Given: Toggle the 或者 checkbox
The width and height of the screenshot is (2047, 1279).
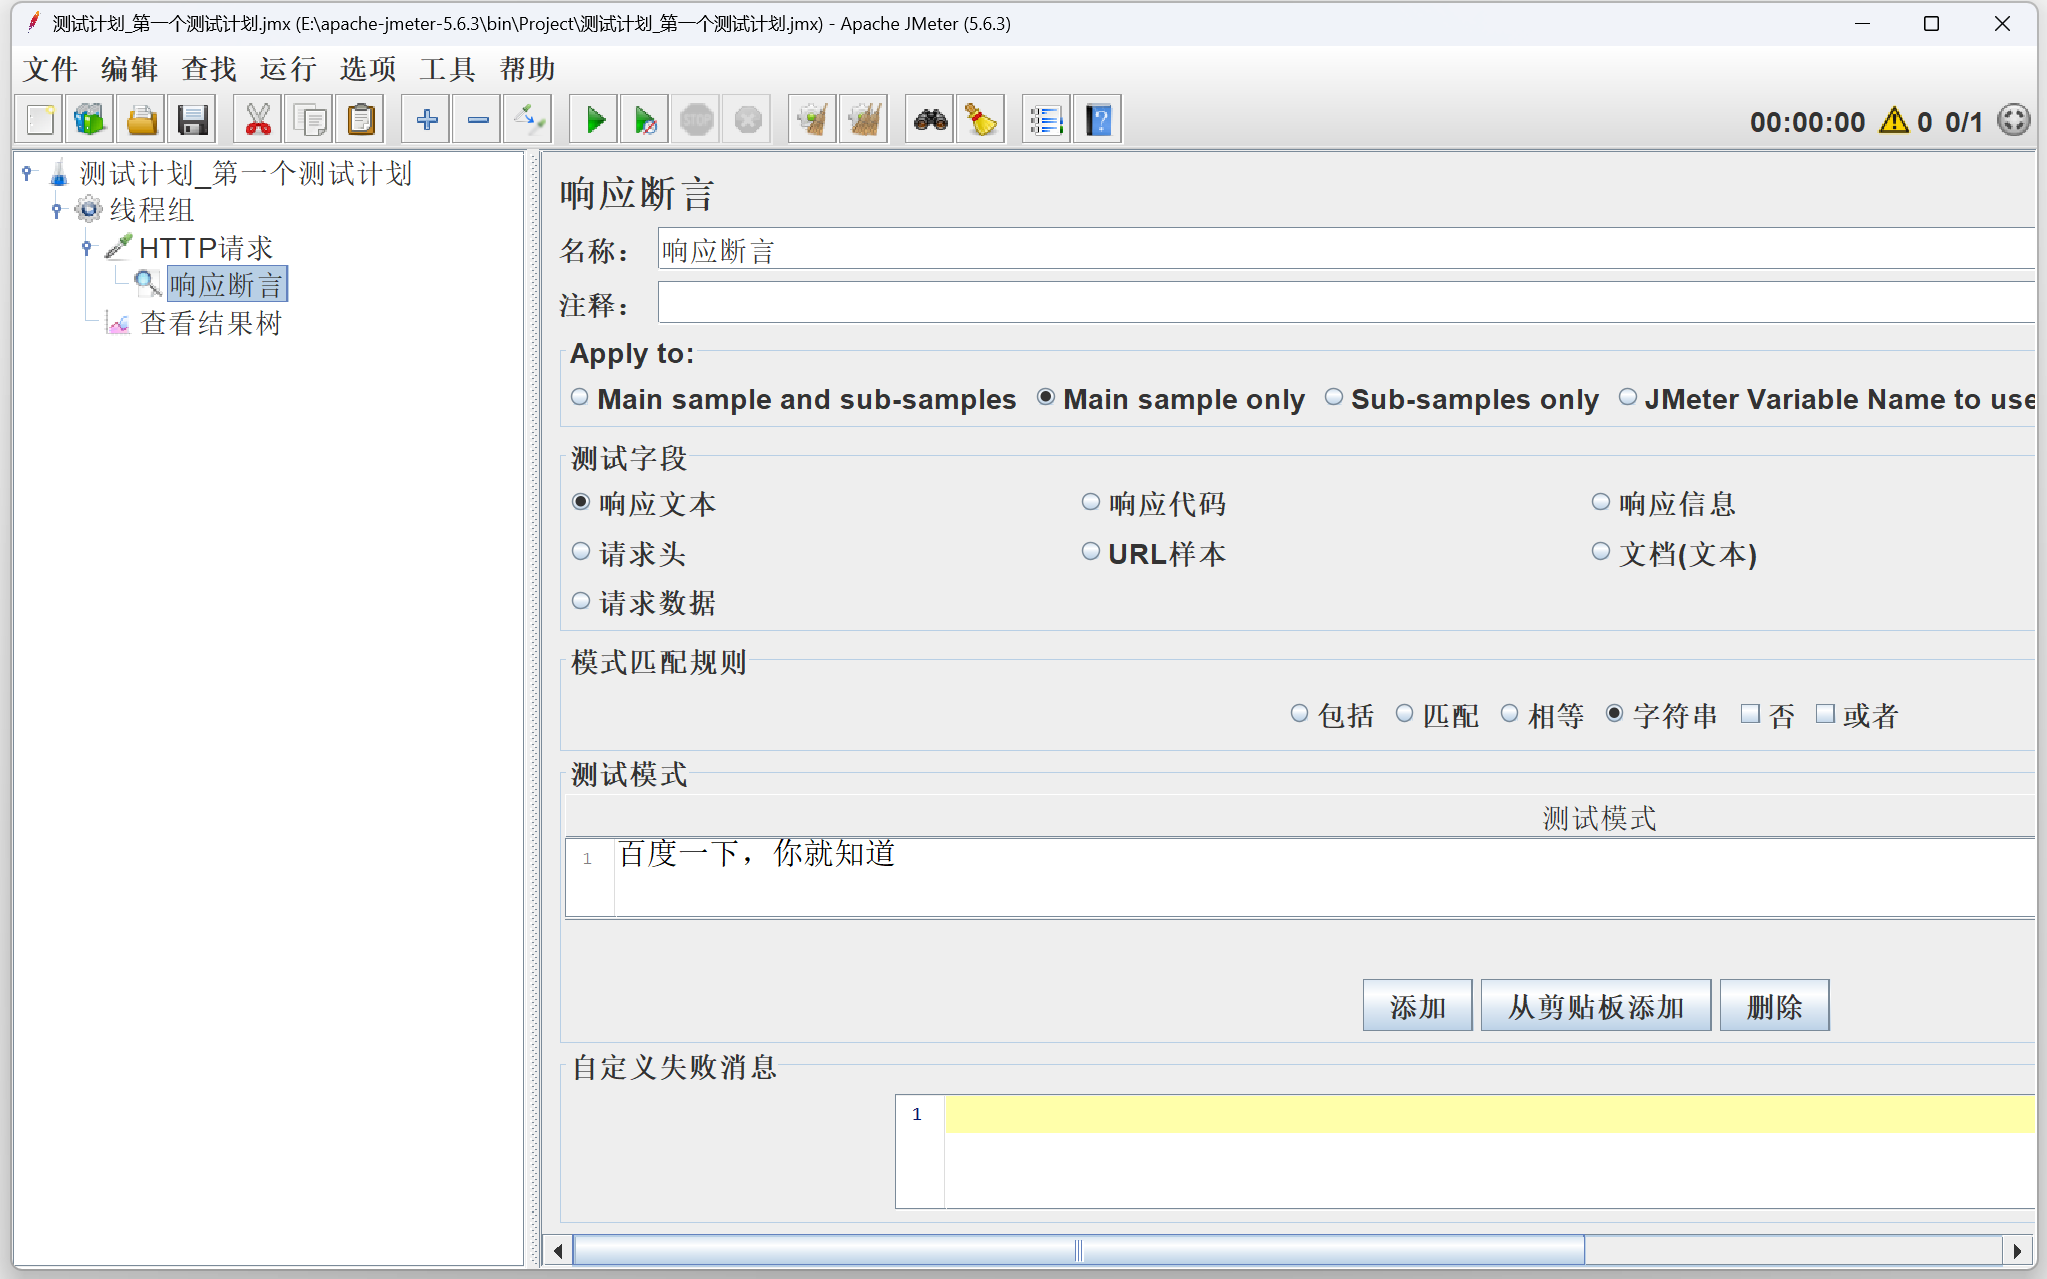Looking at the screenshot, I should click(1825, 714).
